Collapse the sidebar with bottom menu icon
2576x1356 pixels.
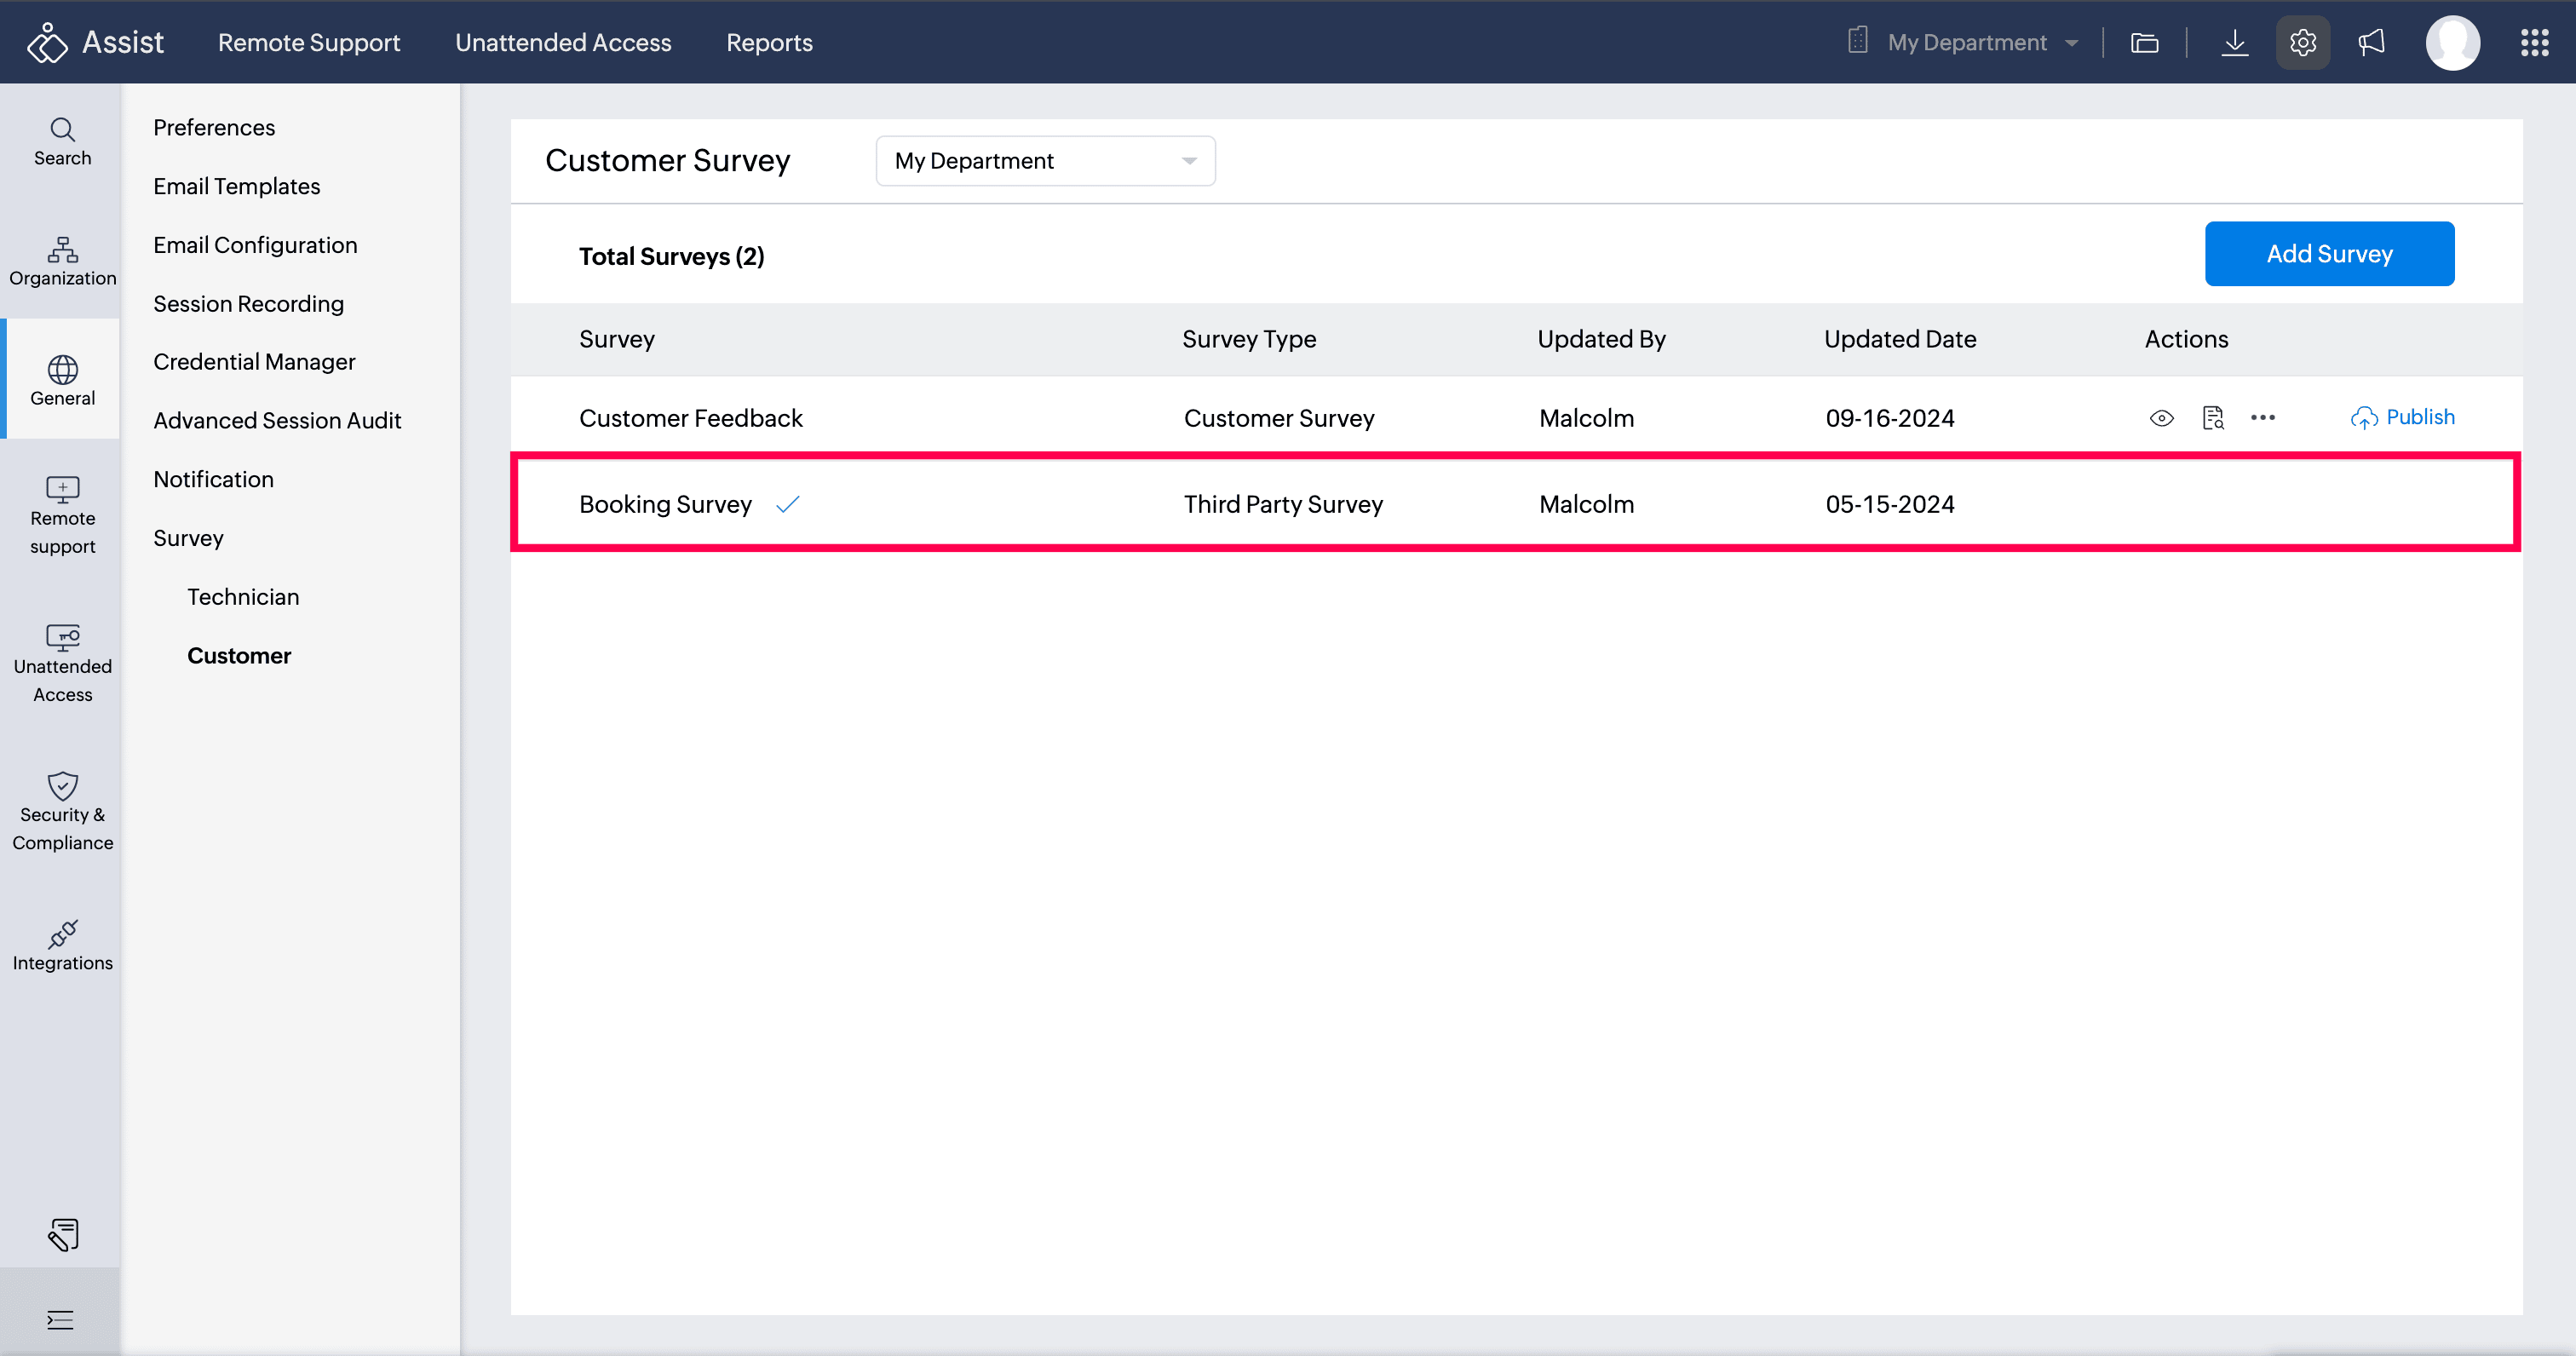pos(60,1319)
